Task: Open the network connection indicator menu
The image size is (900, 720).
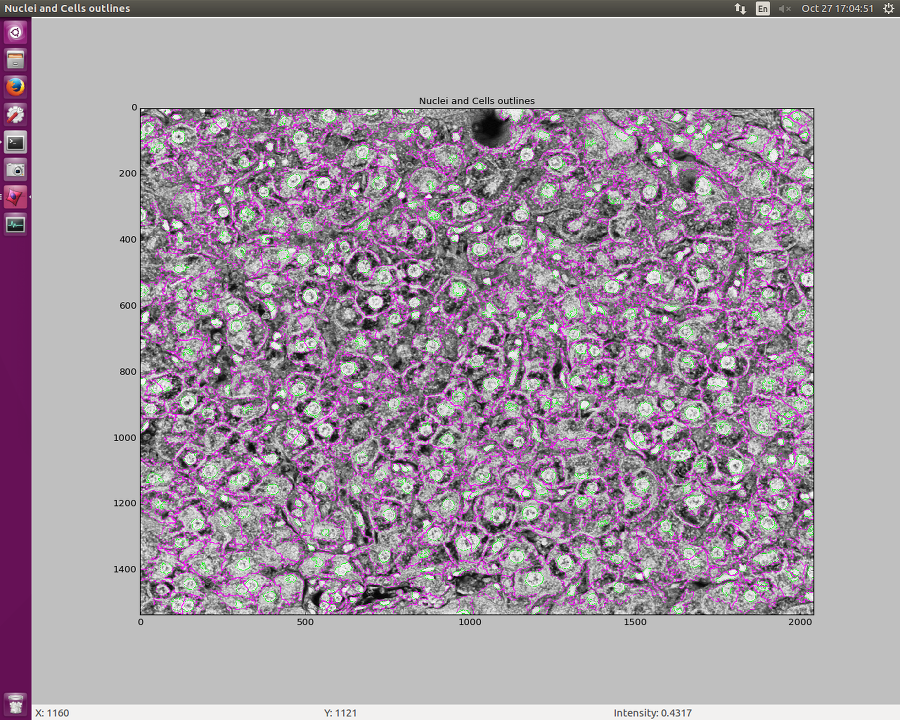Action: 740,9
